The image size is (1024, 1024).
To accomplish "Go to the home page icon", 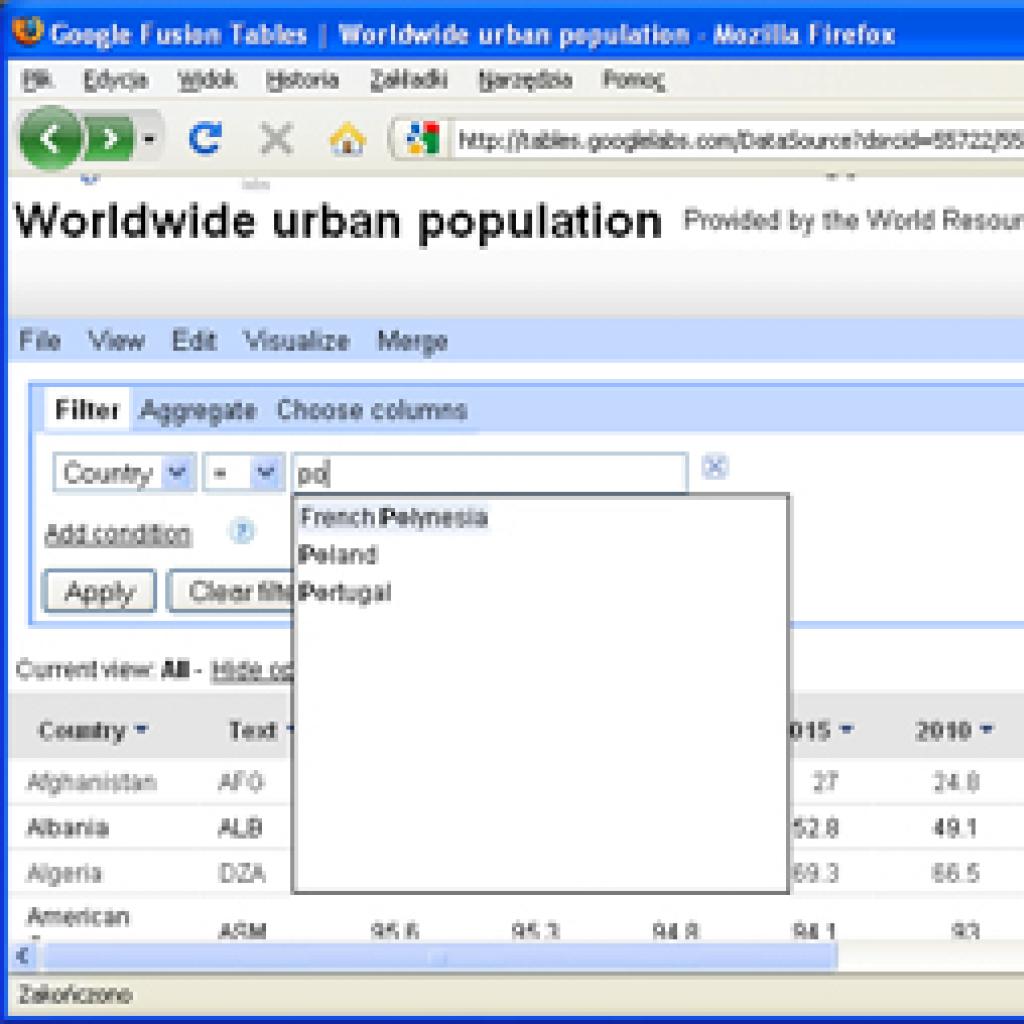I will click(347, 139).
